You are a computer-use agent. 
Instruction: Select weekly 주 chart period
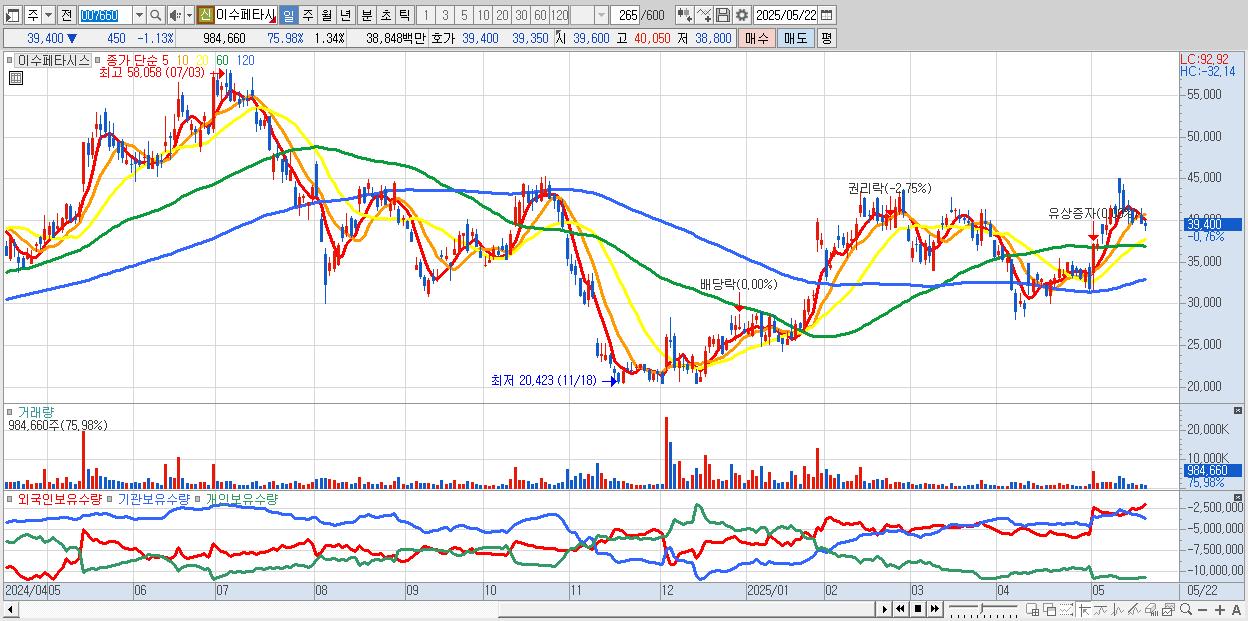tap(308, 15)
